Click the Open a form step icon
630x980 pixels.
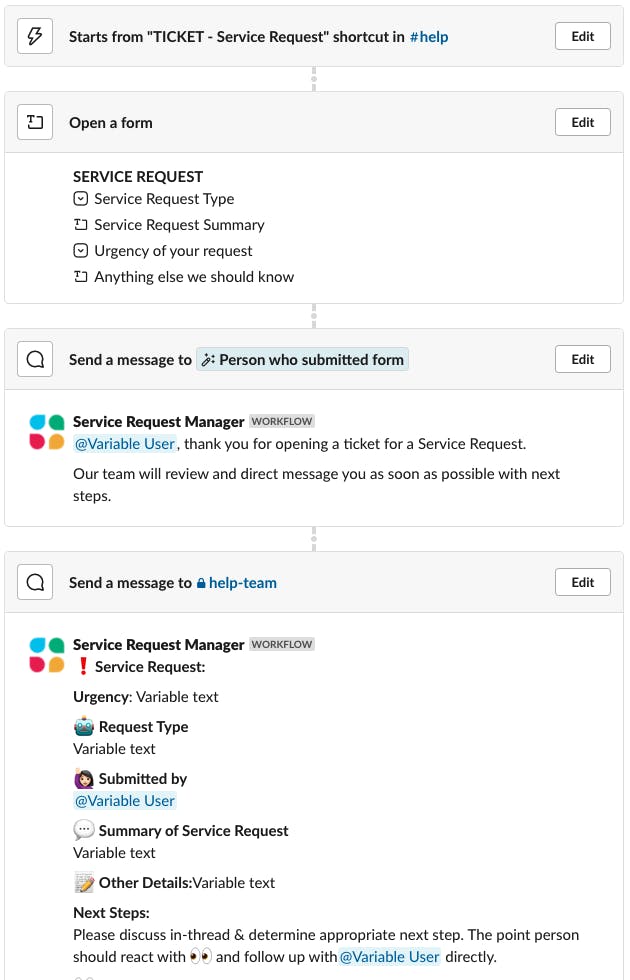pos(35,123)
